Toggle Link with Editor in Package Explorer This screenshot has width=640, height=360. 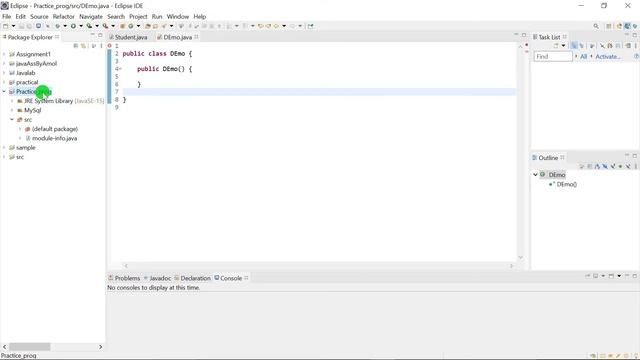click(x=83, y=46)
